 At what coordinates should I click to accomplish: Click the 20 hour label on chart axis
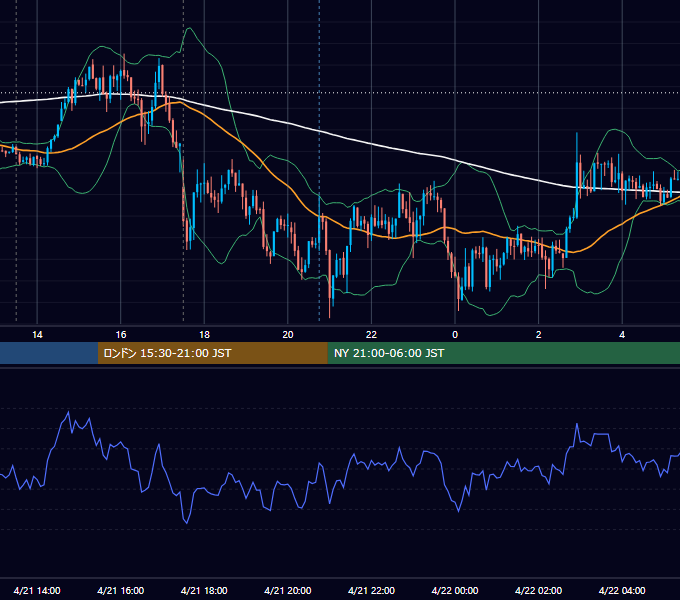point(288,335)
